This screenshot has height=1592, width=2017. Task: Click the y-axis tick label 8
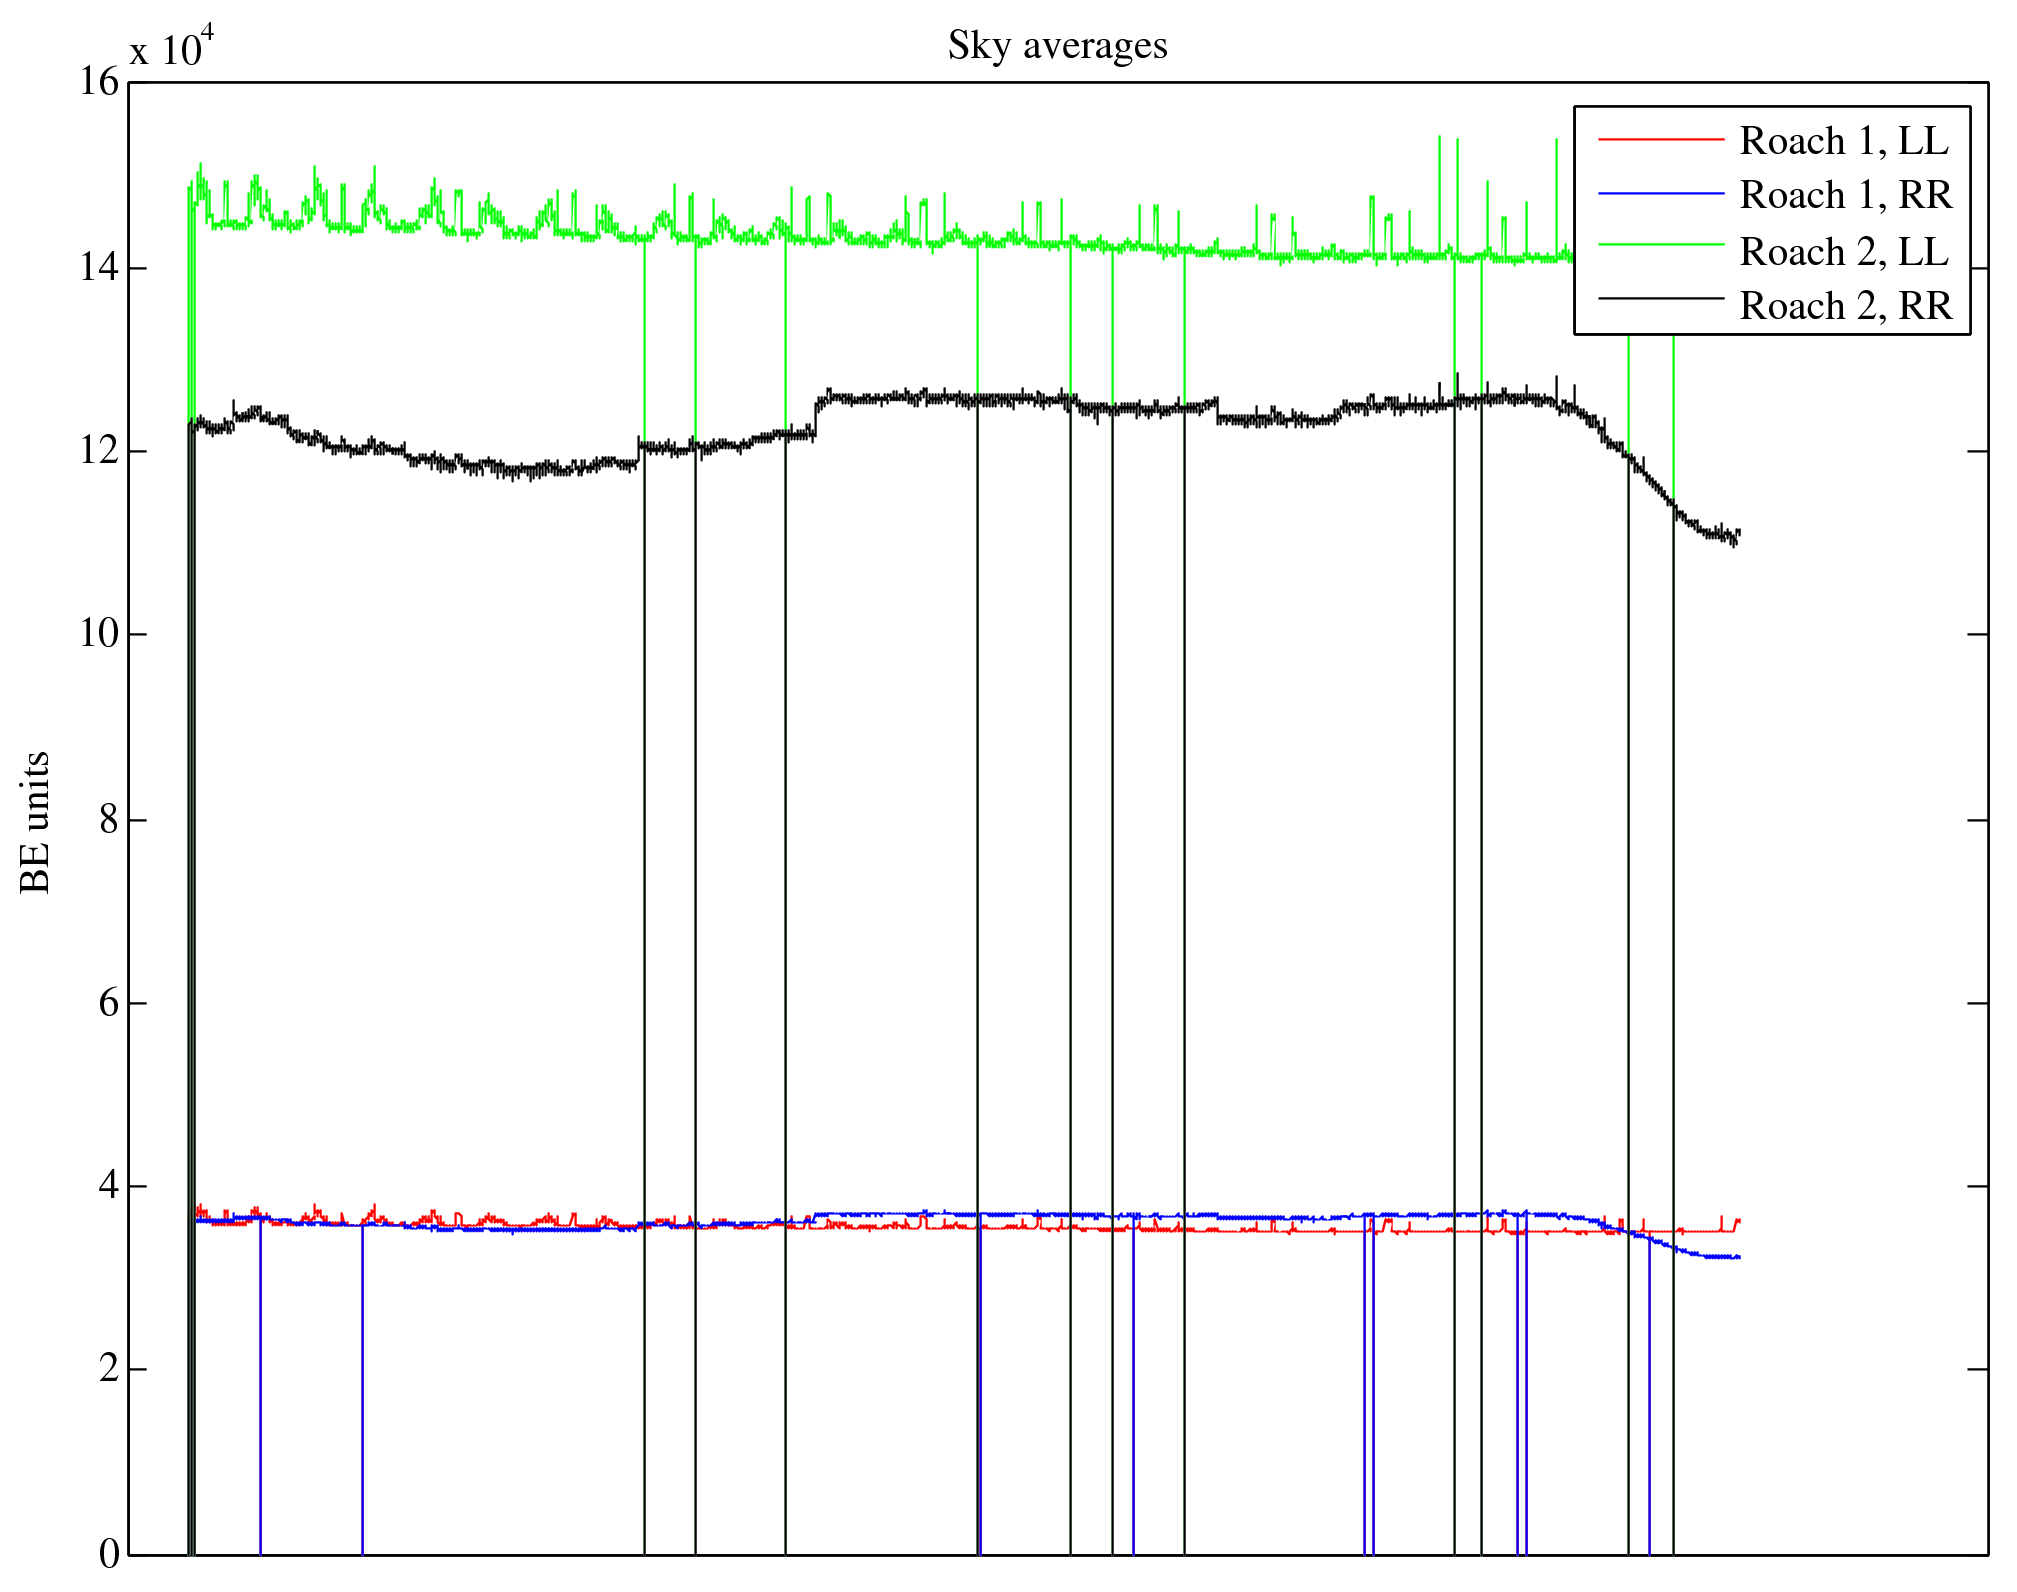tap(108, 820)
